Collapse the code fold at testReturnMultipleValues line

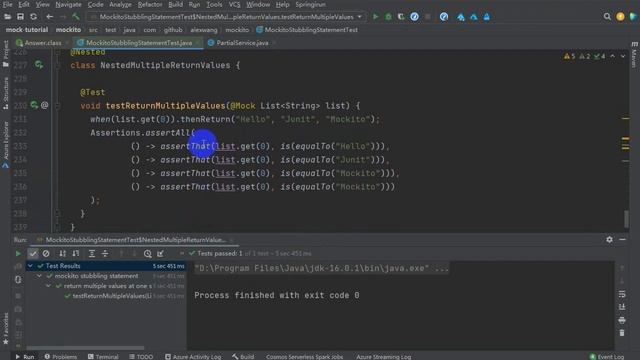[58, 106]
